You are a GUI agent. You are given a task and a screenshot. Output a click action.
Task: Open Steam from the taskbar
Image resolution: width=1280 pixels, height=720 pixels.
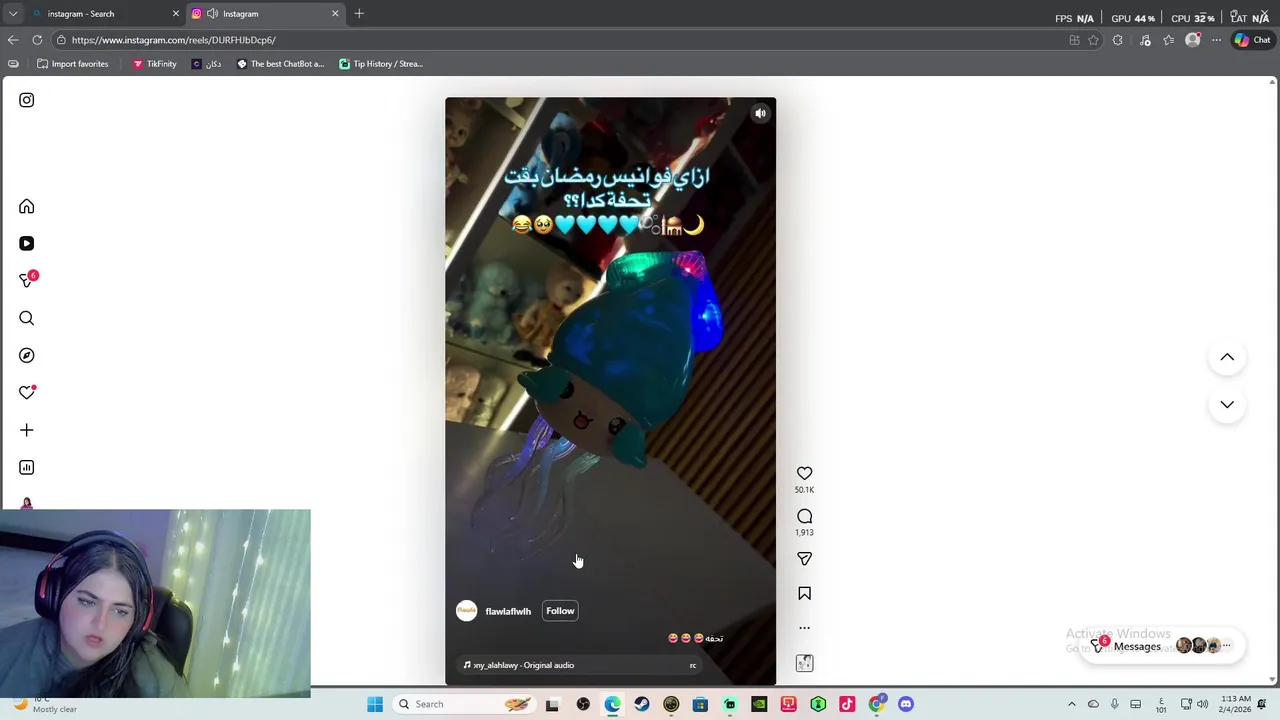coord(642,704)
